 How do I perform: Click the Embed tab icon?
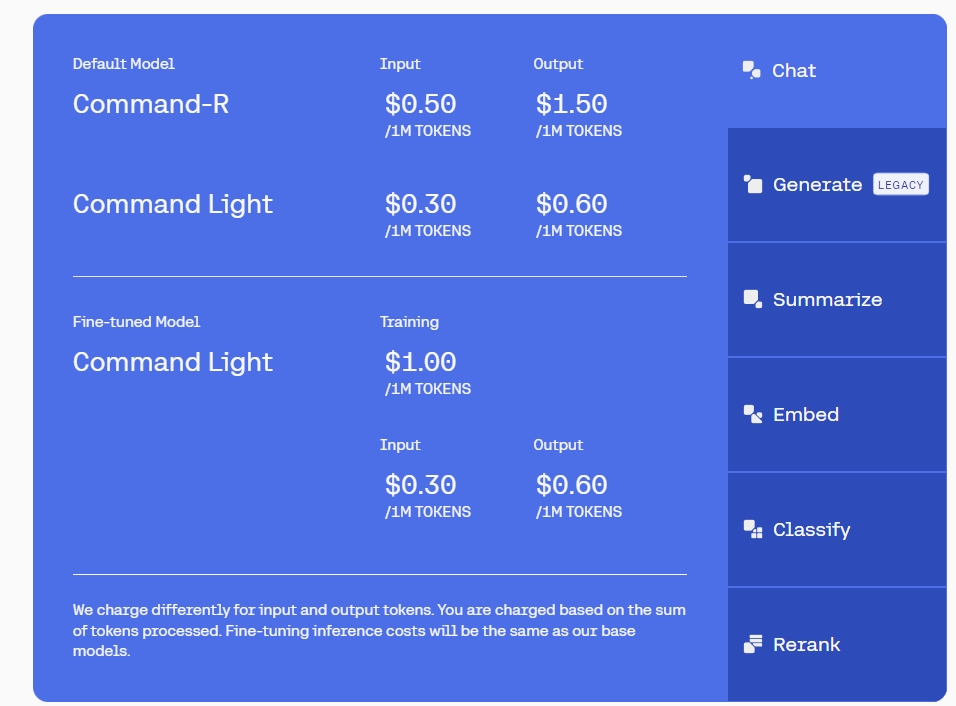(753, 414)
